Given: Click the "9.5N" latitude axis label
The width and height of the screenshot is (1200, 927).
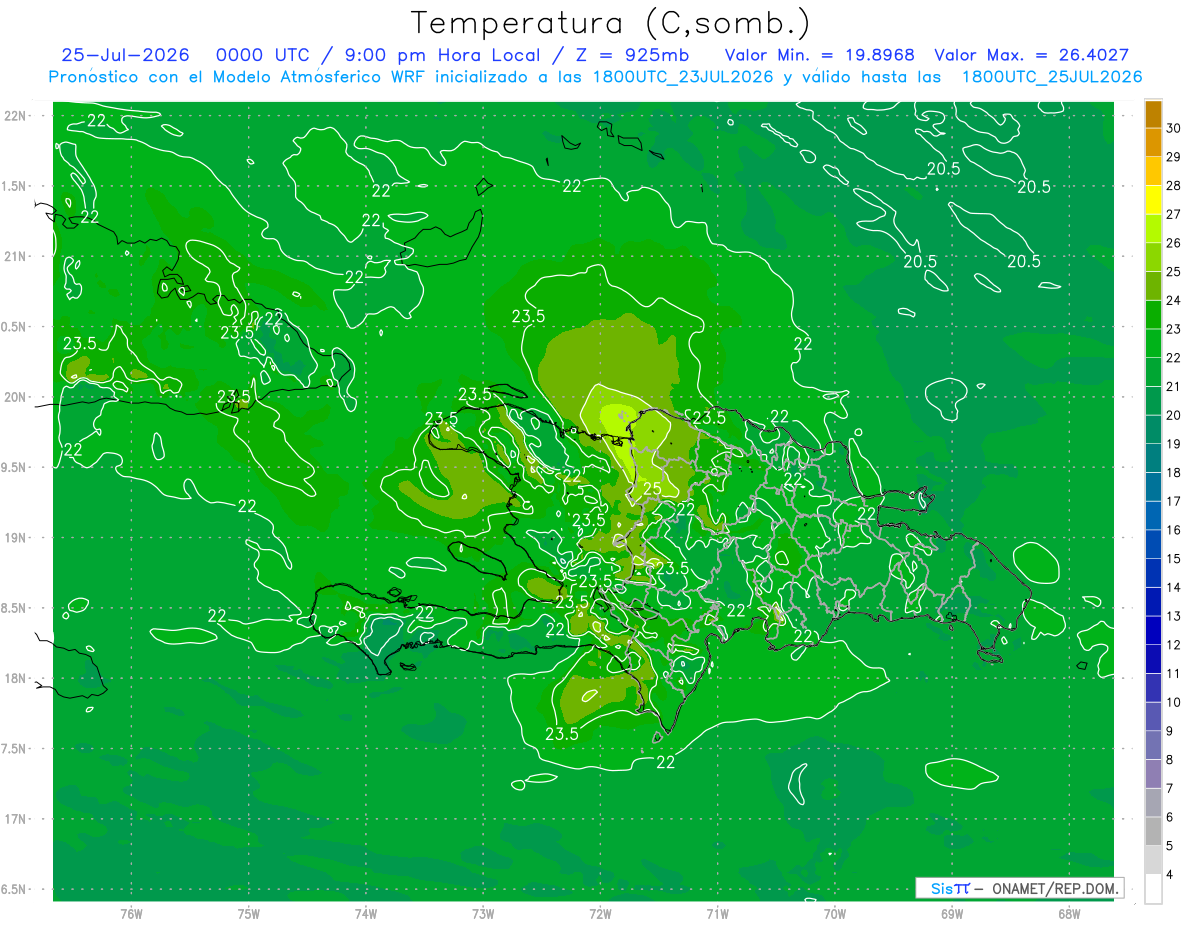Looking at the screenshot, I should [x=15, y=467].
